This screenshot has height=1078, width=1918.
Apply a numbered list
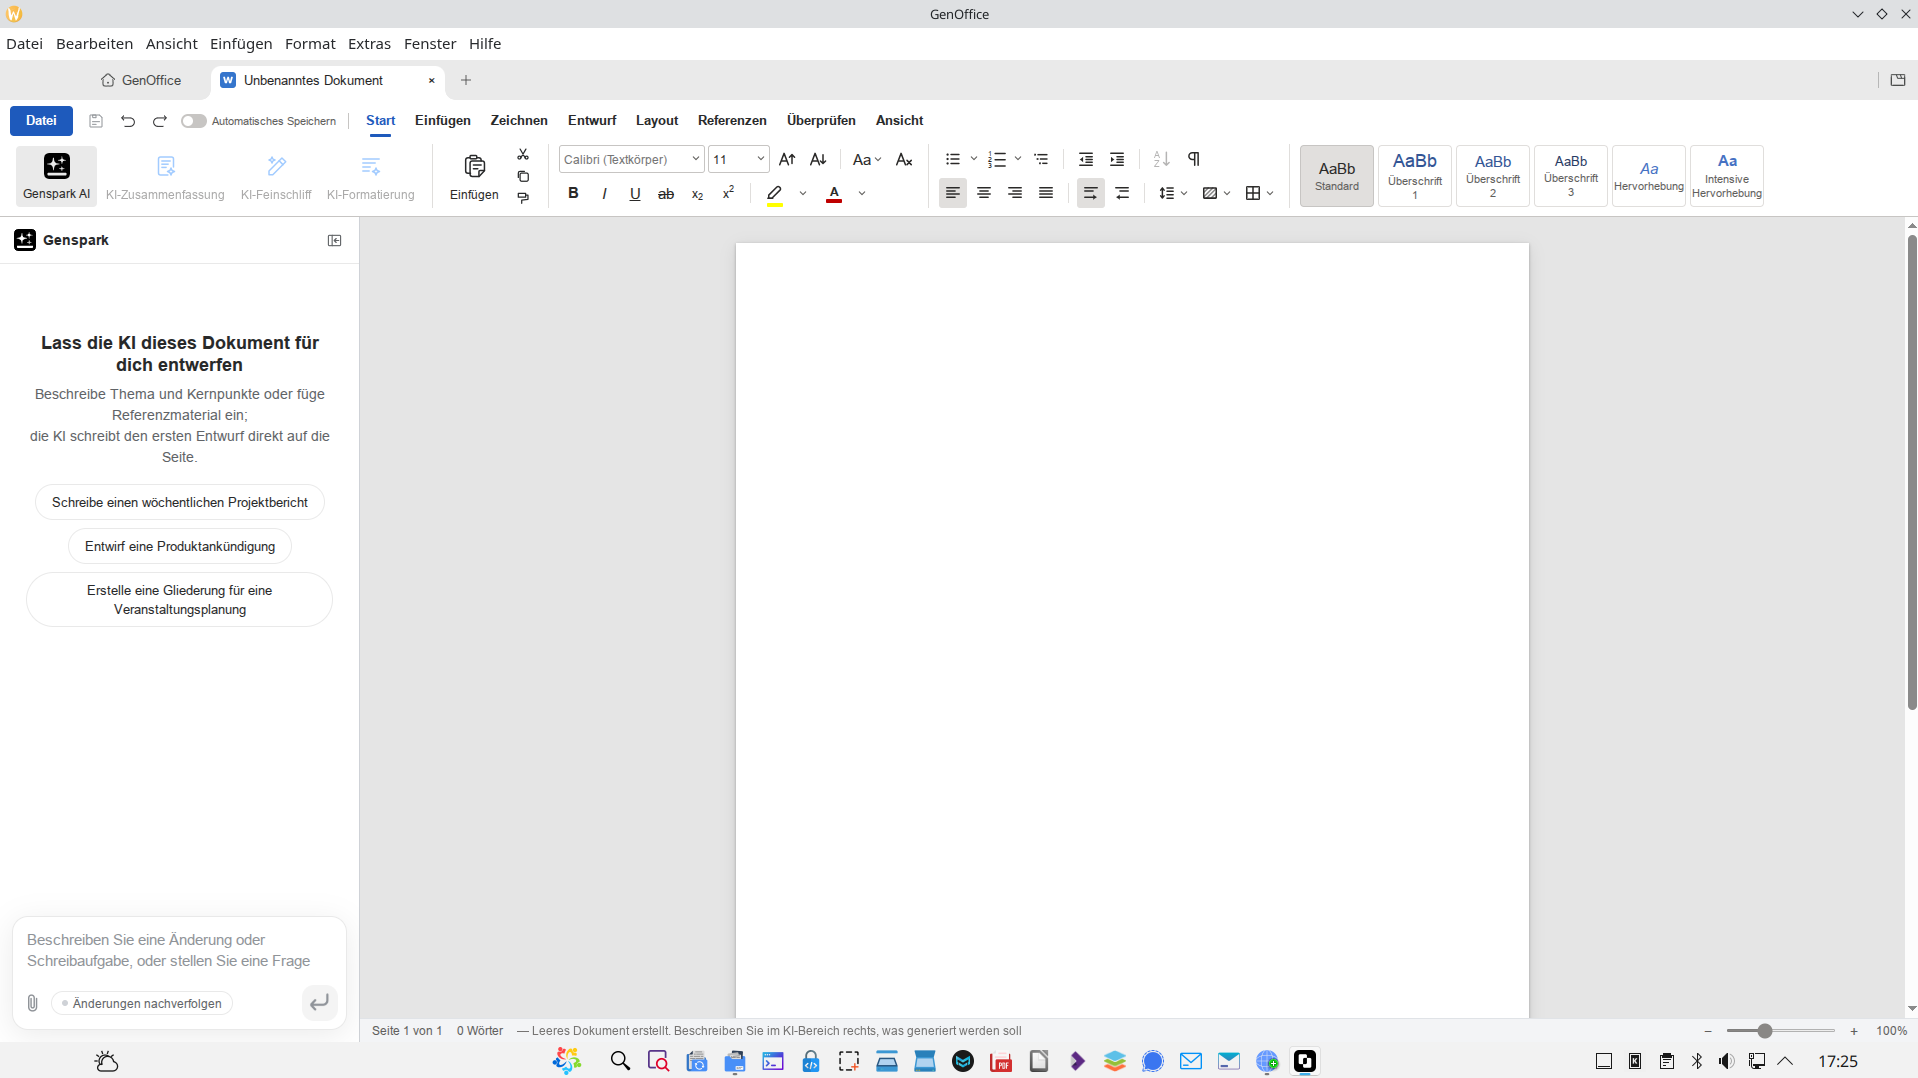coord(996,160)
